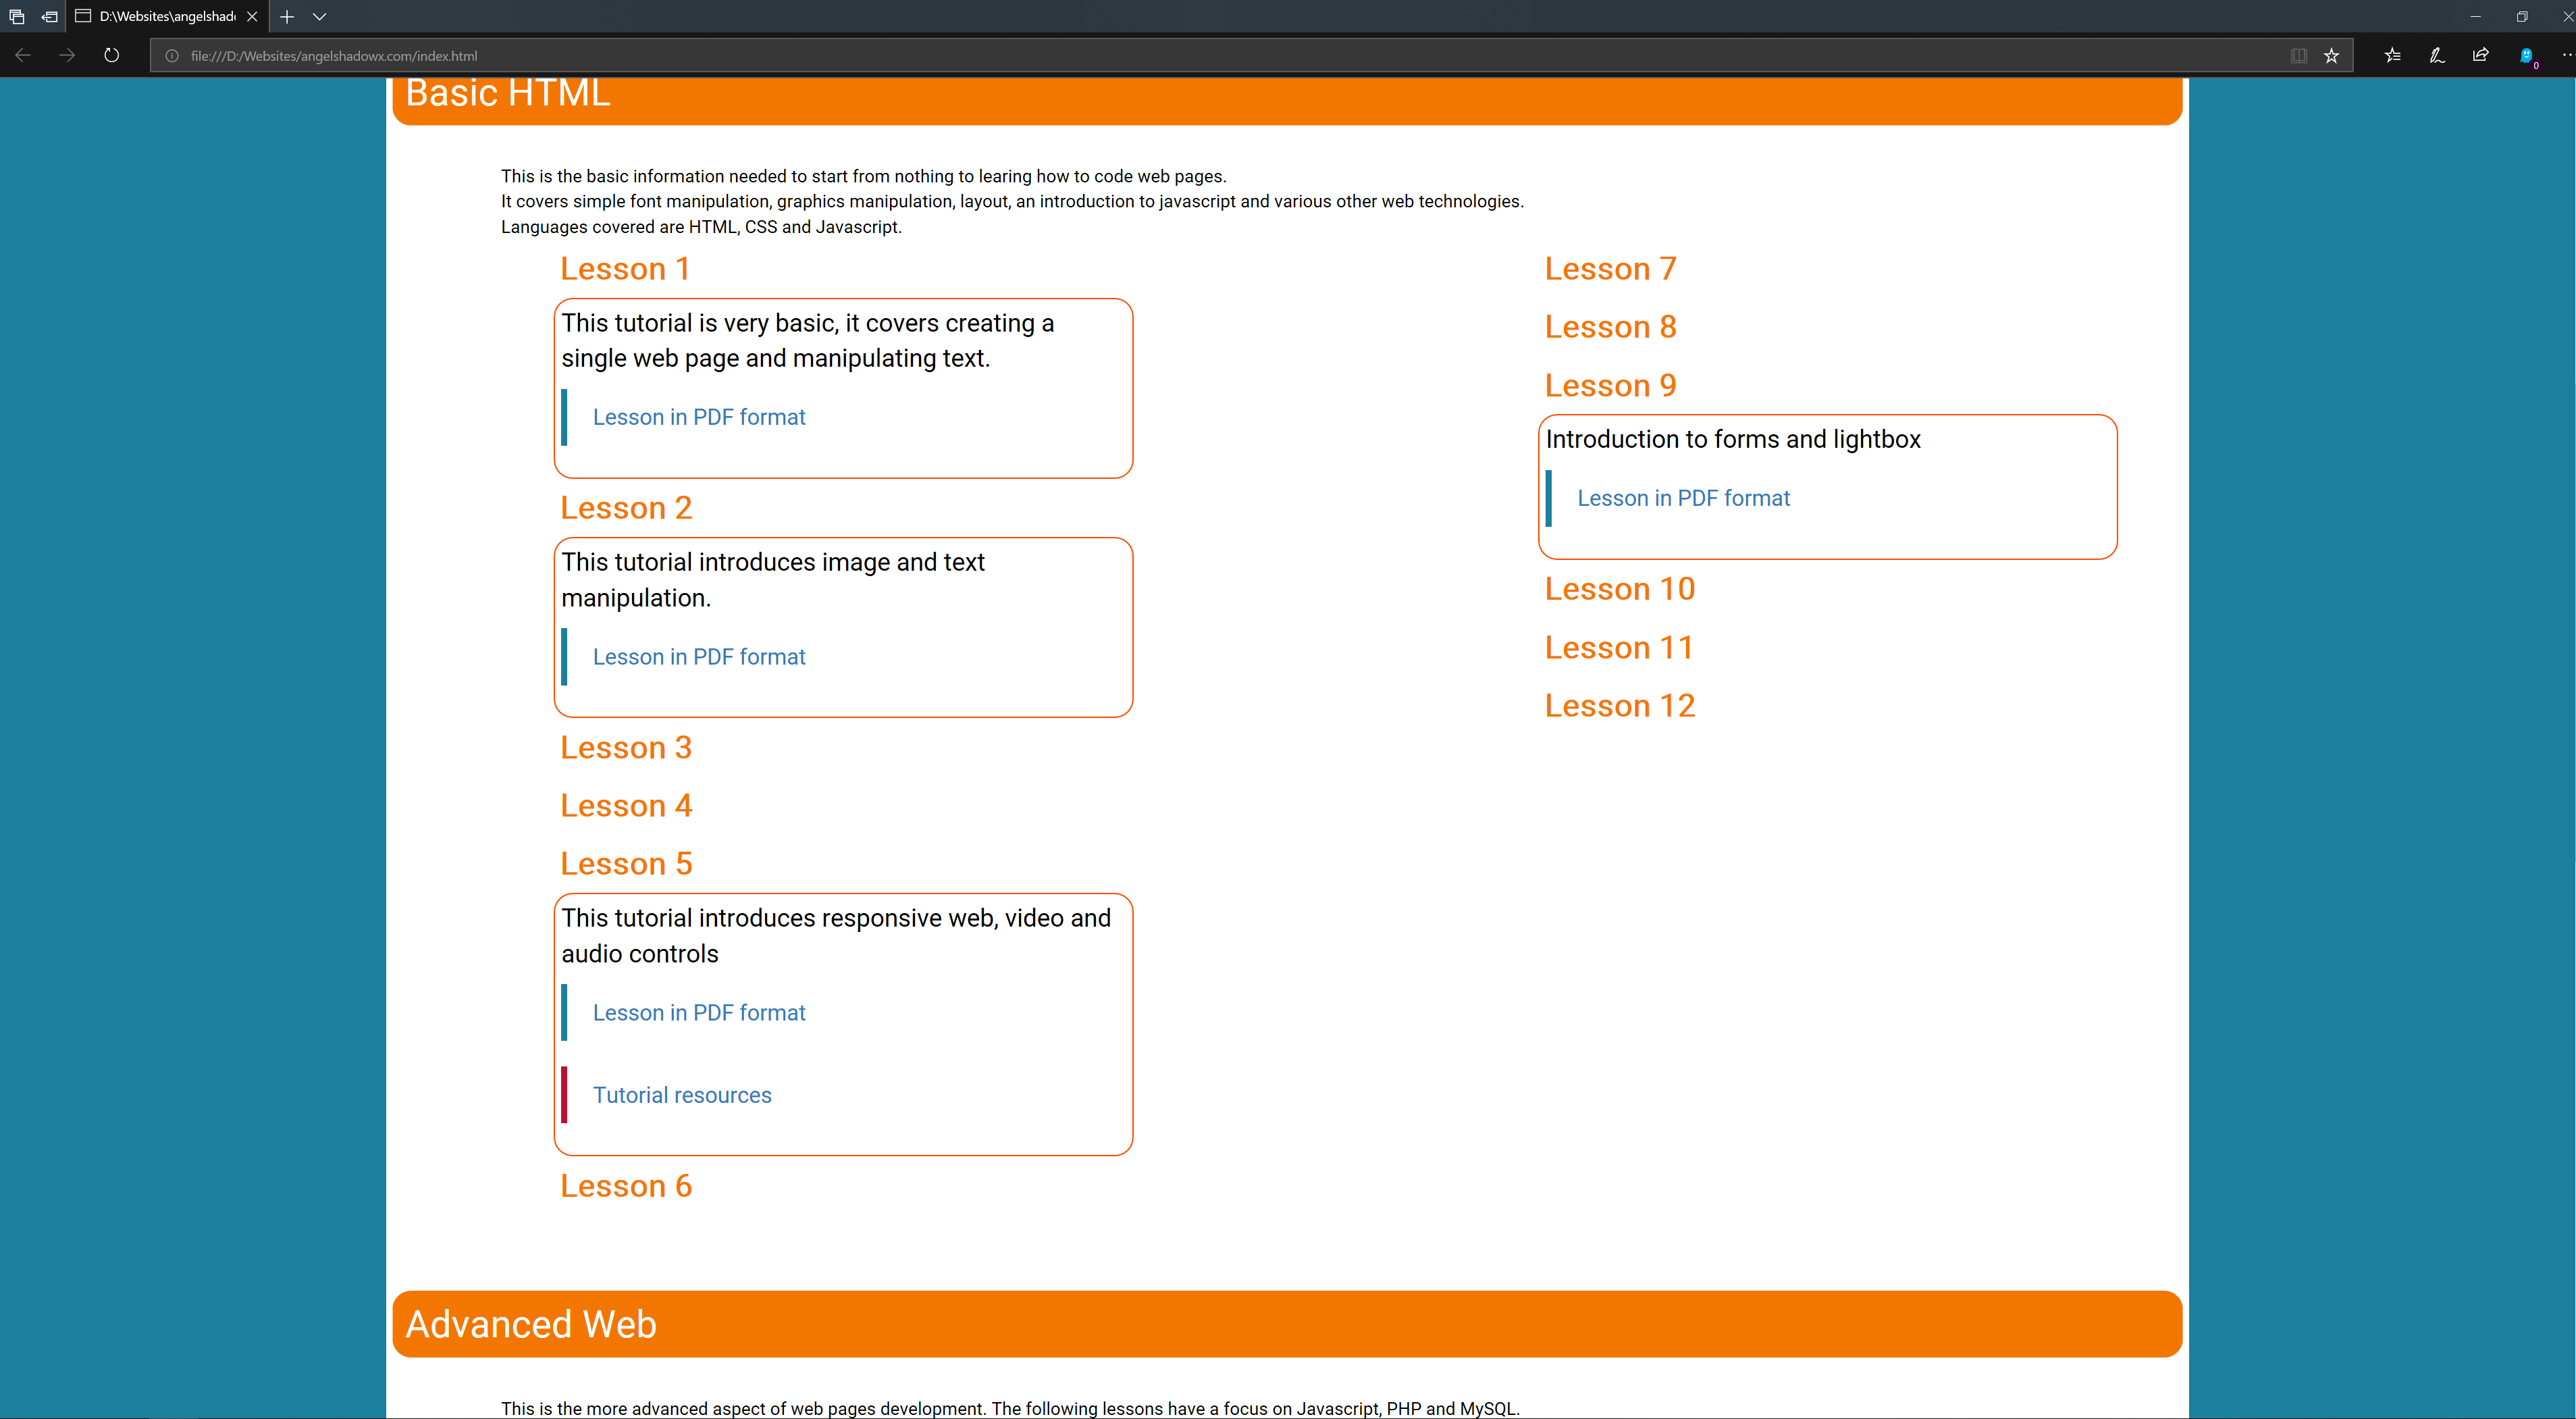This screenshot has width=2576, height=1419.
Task: Show tabs you've set aside icon
Action: coord(17,16)
